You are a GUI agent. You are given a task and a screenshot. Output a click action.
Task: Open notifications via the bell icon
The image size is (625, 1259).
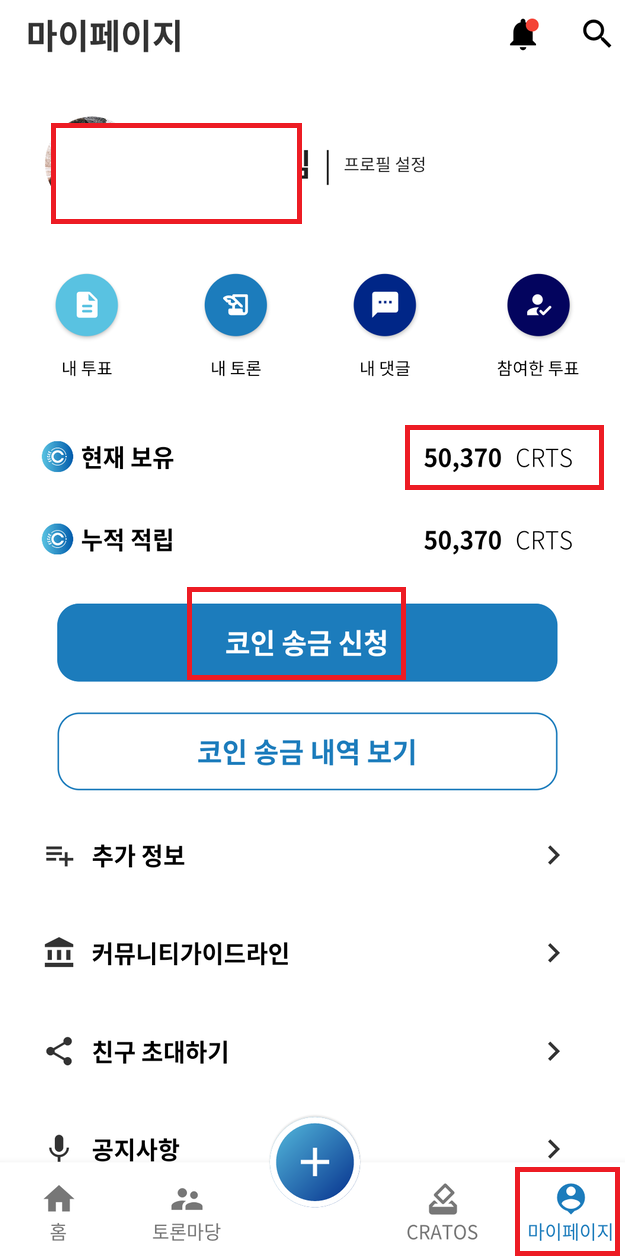pos(523,34)
